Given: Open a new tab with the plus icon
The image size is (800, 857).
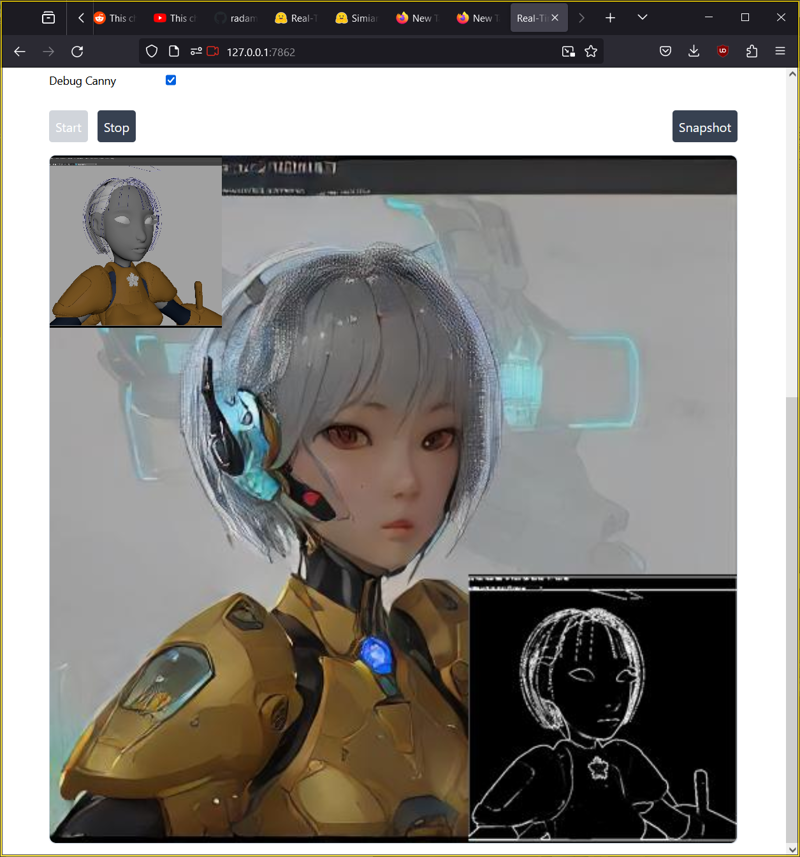Looking at the screenshot, I should (610, 18).
